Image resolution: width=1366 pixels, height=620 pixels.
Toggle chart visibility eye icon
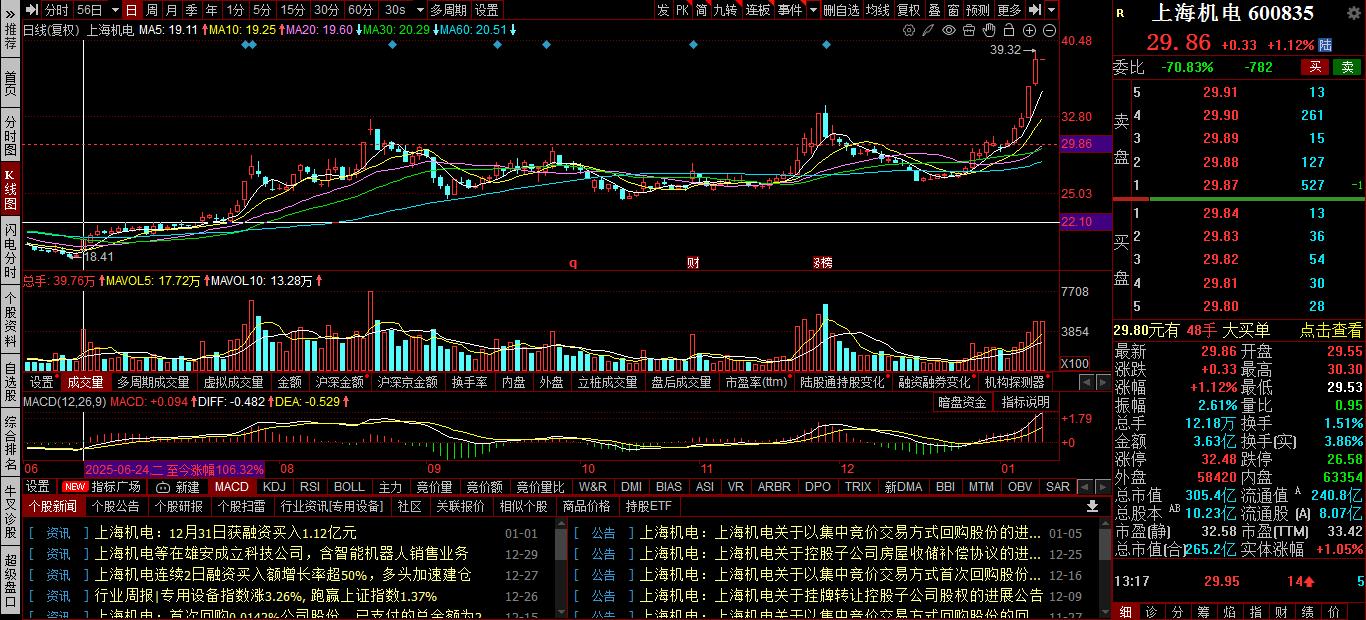click(x=950, y=30)
